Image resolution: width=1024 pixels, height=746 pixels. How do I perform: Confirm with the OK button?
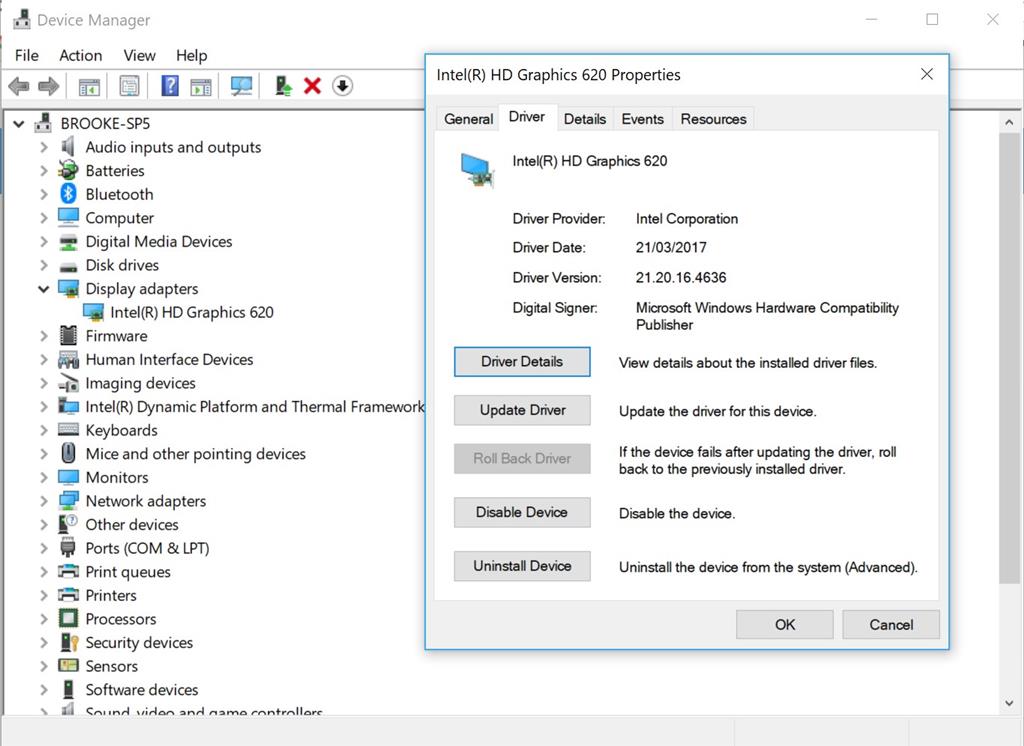pyautogui.click(x=784, y=624)
